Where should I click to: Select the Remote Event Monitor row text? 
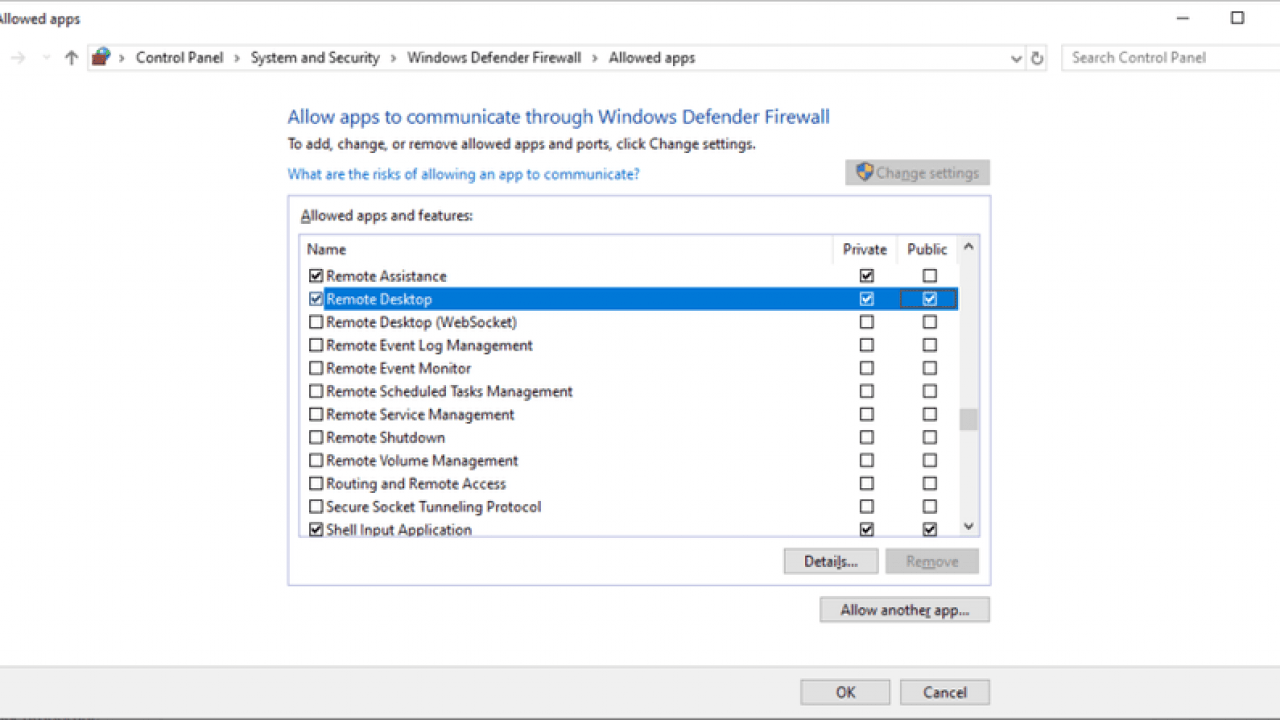click(x=398, y=368)
